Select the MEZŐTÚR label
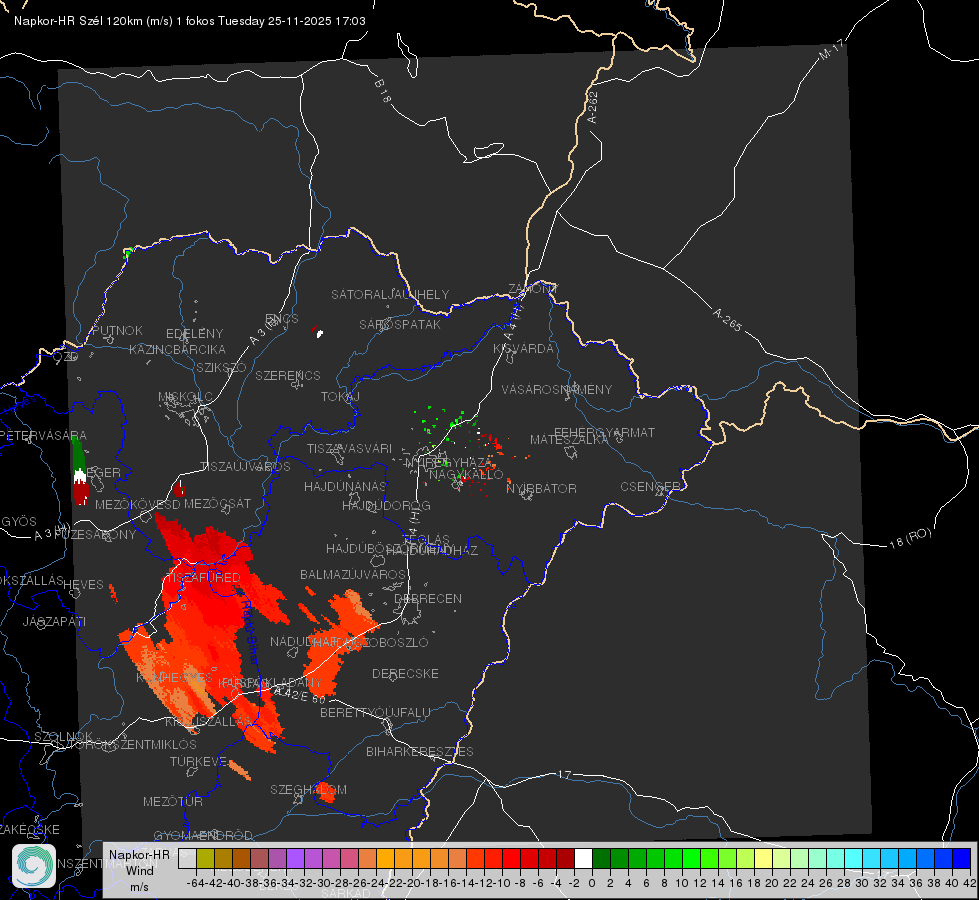979x900 pixels. (x=173, y=801)
